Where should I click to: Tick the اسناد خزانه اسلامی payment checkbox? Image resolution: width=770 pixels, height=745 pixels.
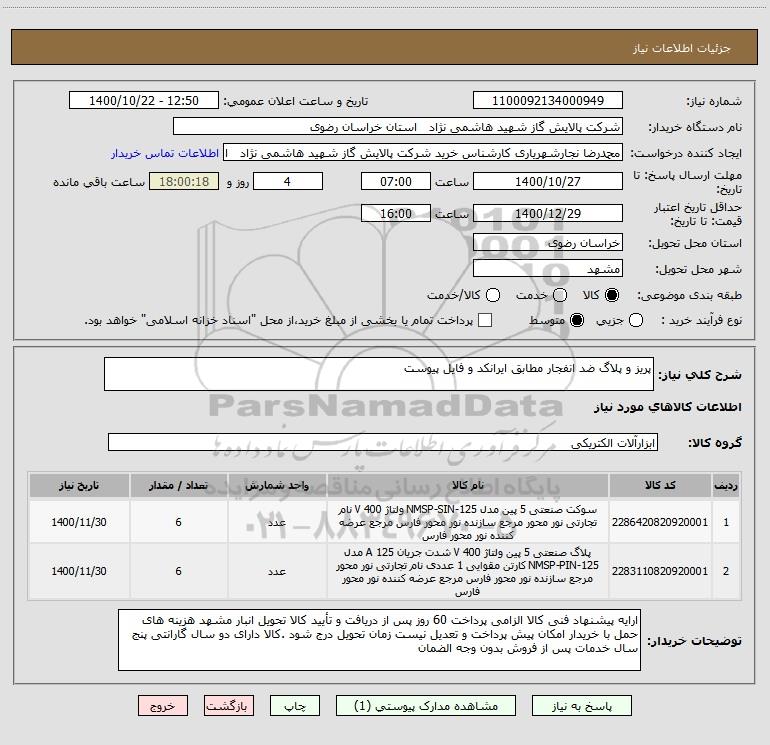click(485, 320)
